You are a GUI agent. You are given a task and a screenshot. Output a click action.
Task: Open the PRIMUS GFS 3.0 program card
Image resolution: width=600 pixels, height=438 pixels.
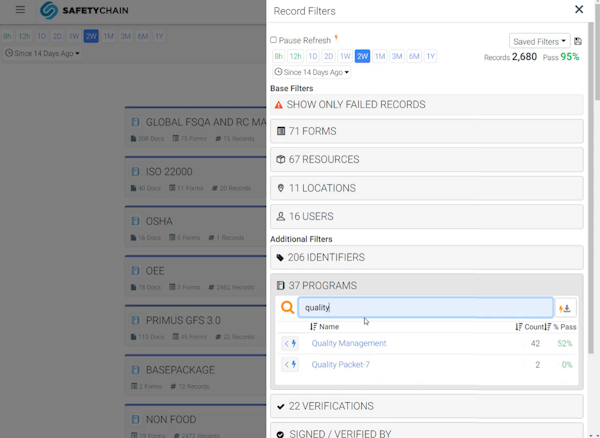tap(196, 326)
